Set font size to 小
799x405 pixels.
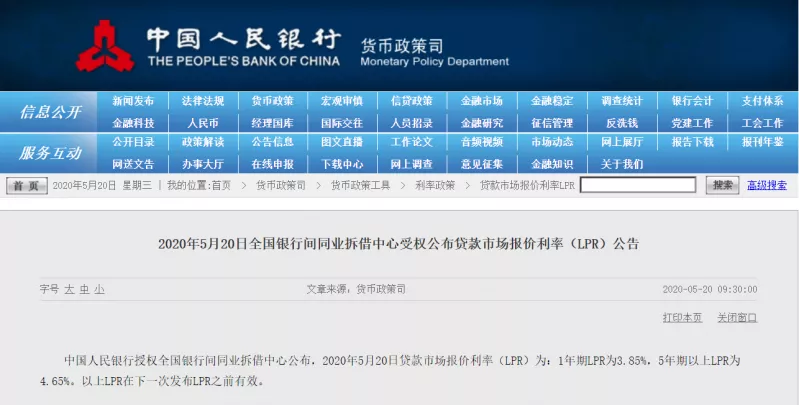tap(99, 289)
